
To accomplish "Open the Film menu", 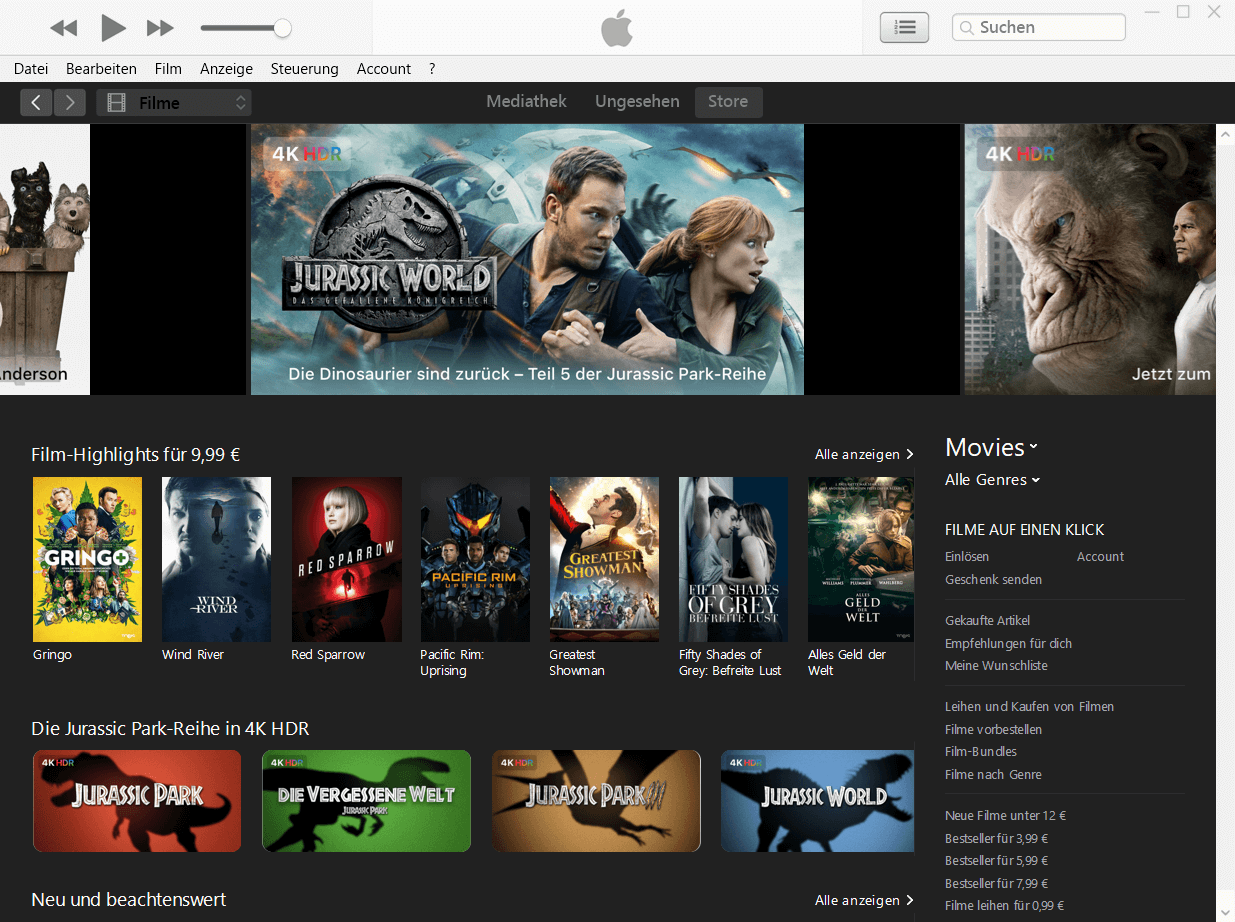I will coord(168,69).
